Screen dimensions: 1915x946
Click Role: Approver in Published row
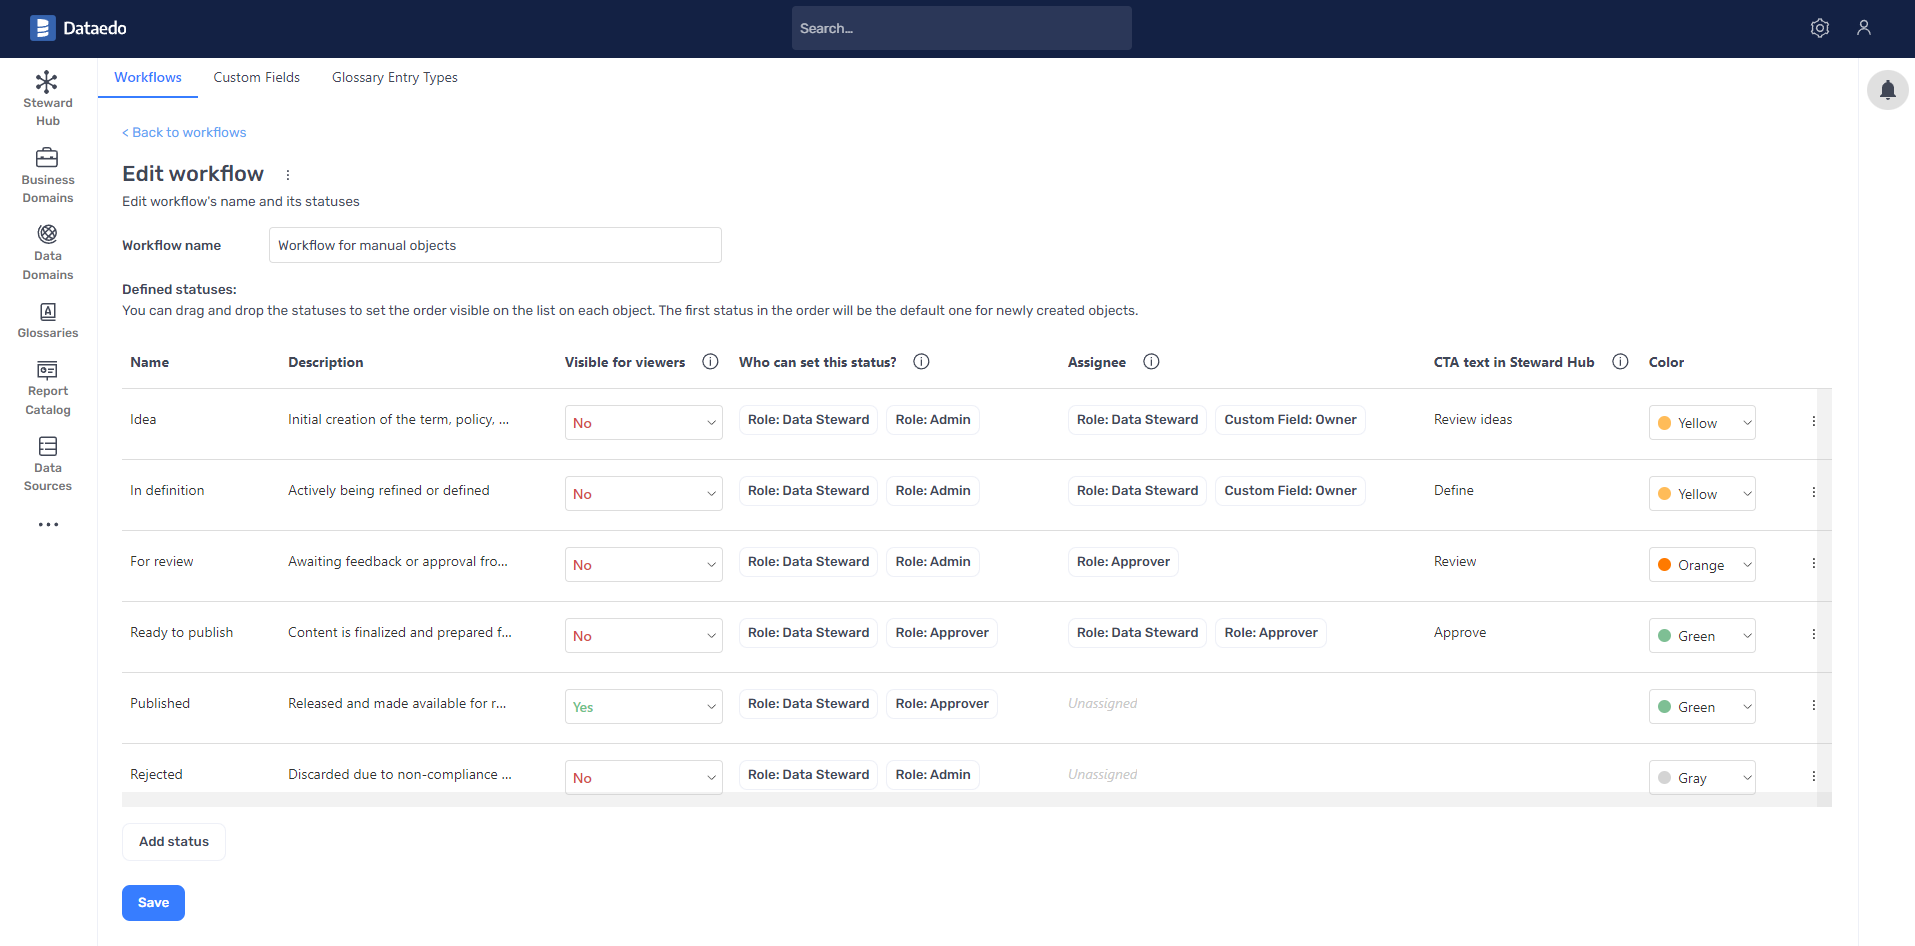click(942, 704)
